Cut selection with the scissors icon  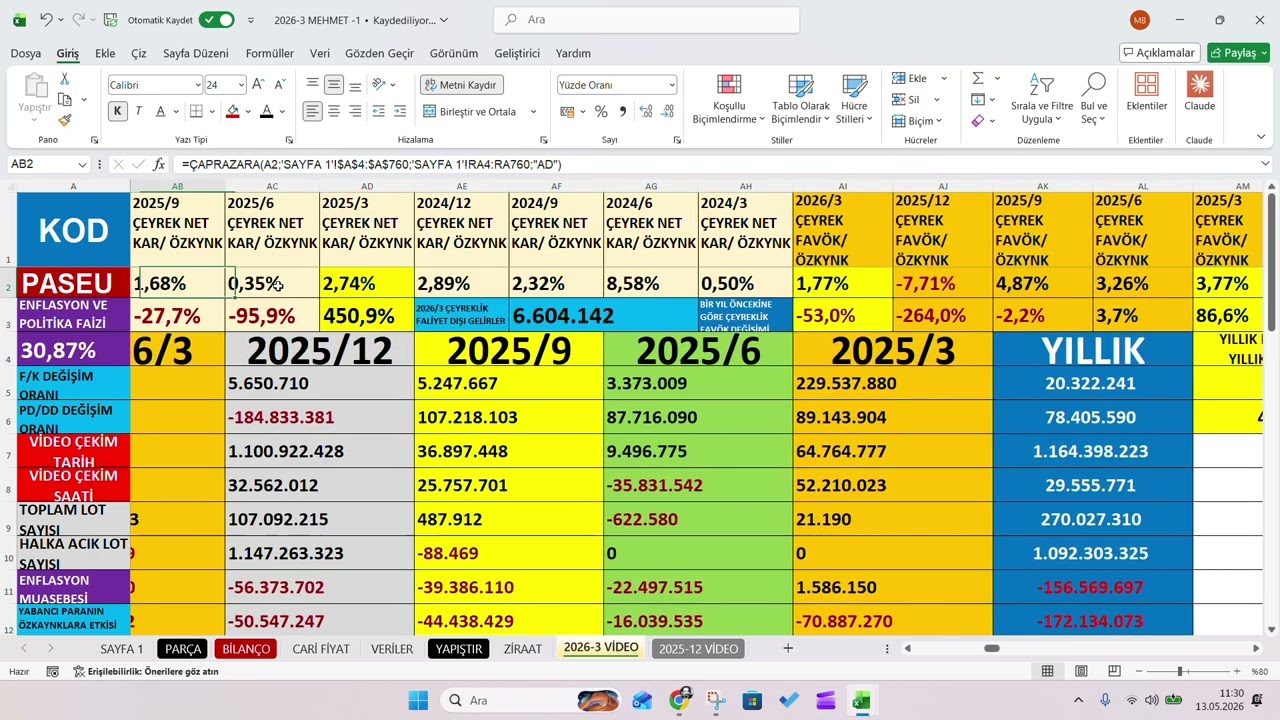(x=65, y=78)
